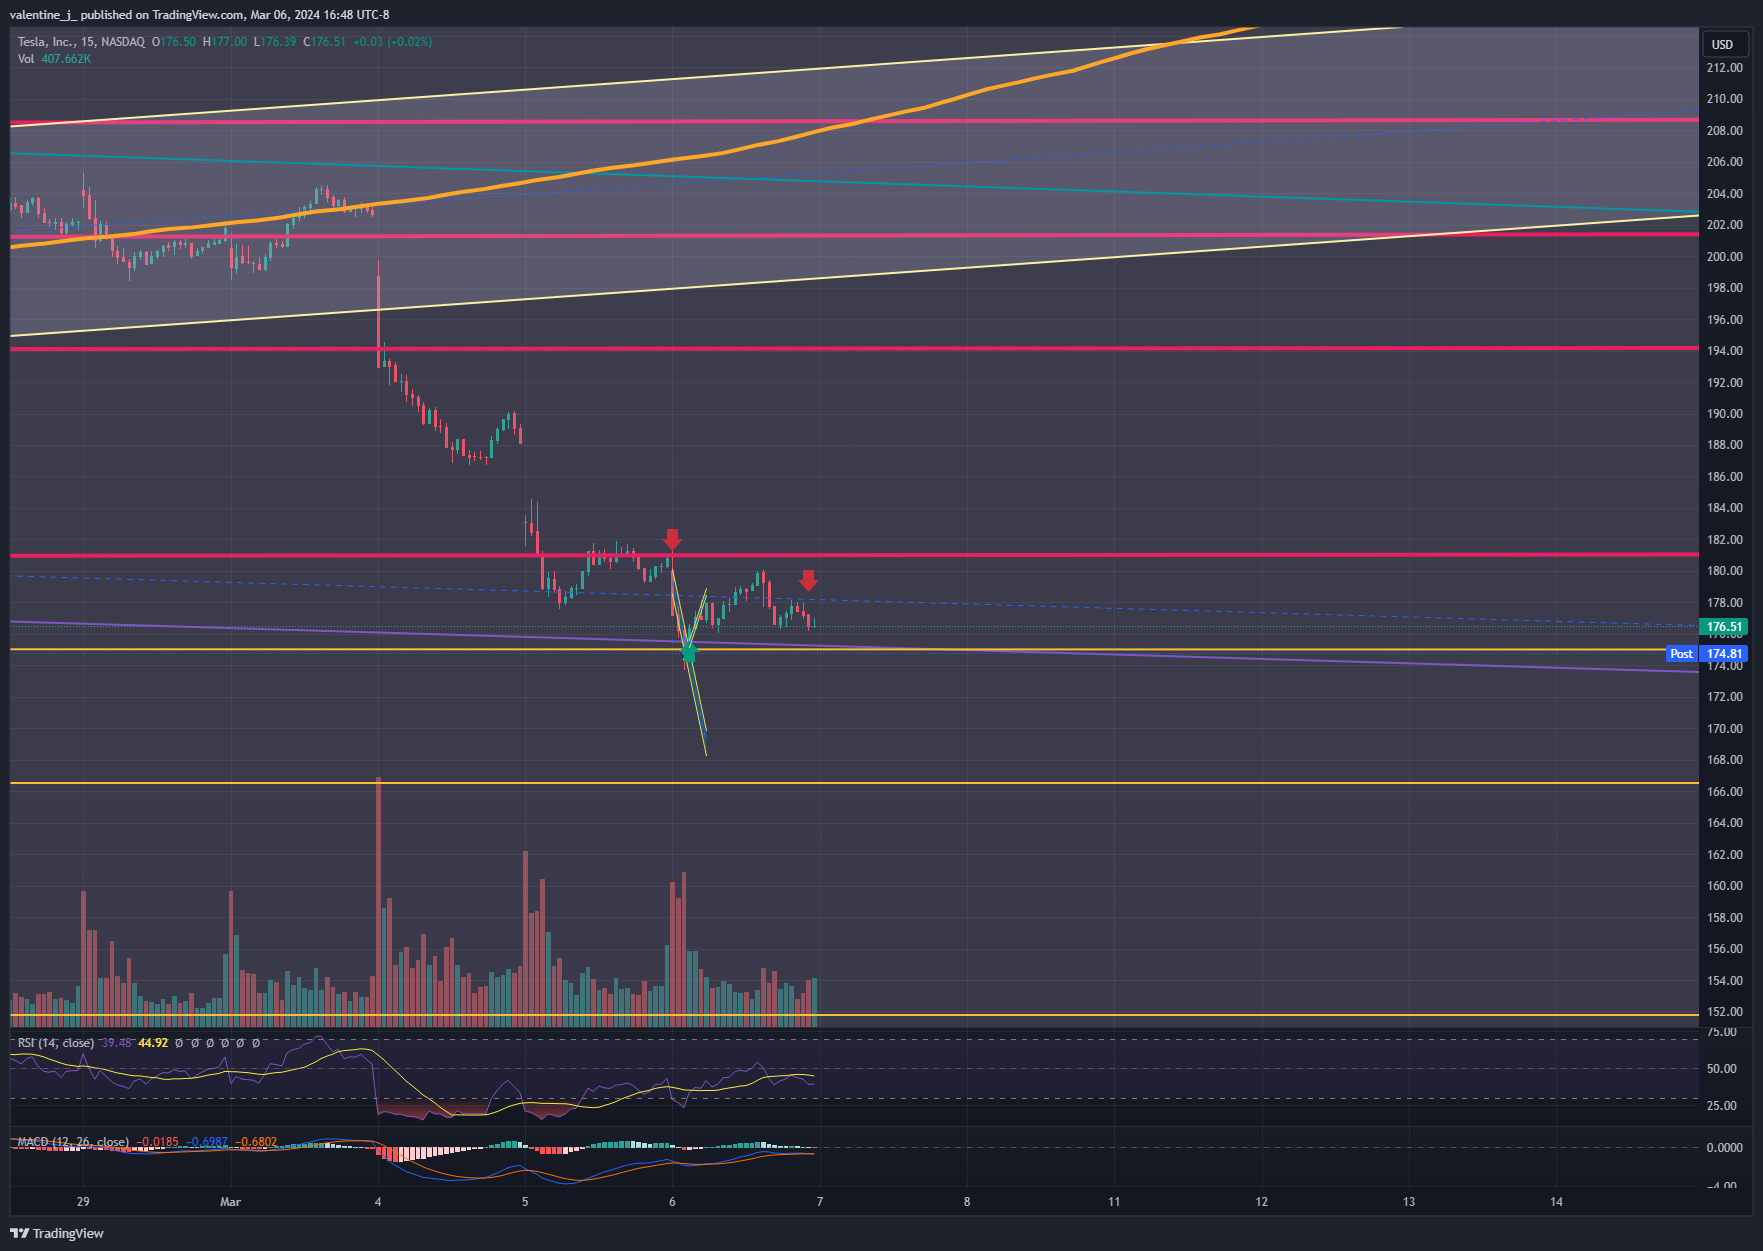Click the date label 4 on time axis

(x=378, y=1202)
